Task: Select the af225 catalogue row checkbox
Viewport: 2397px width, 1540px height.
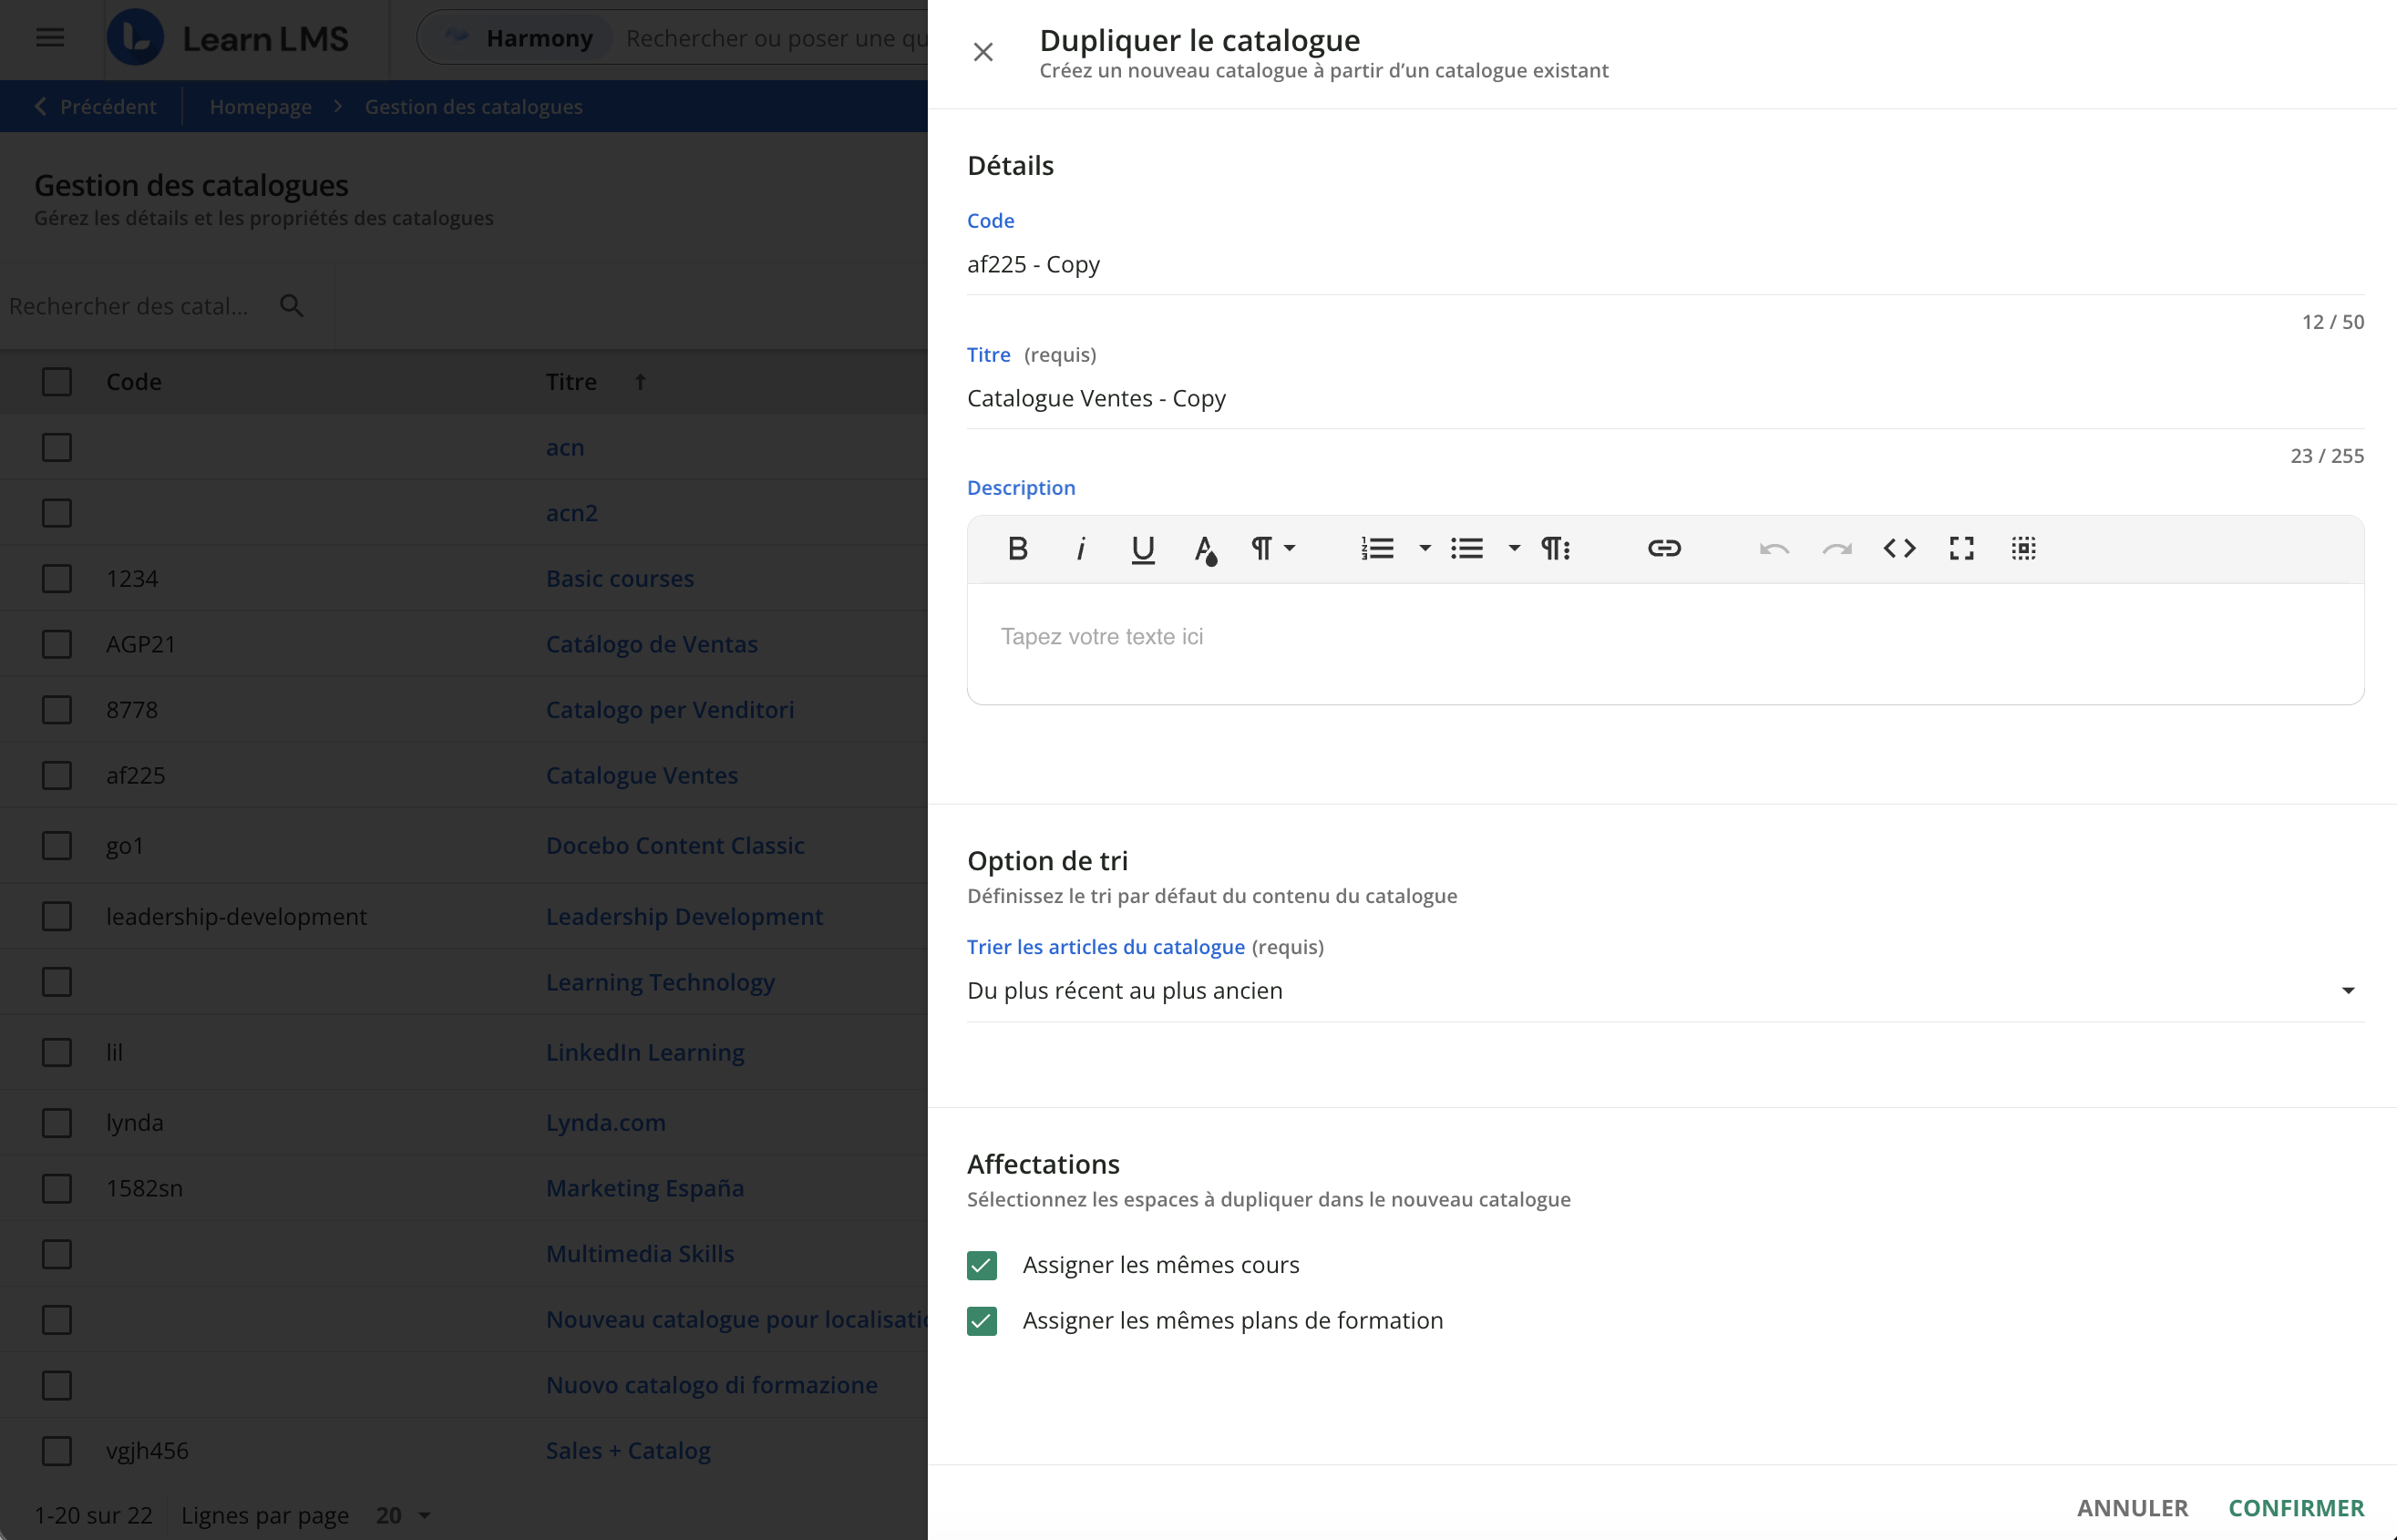Action: [57, 775]
